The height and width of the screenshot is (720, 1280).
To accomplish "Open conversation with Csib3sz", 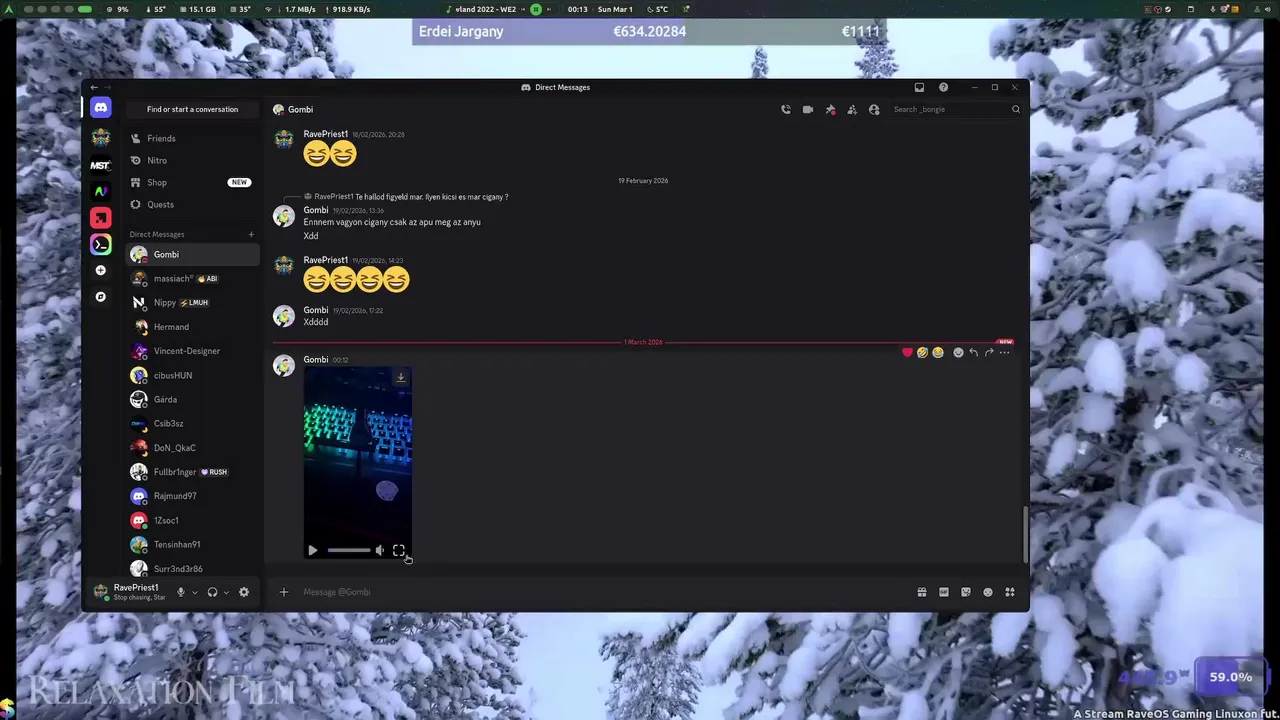I will pyautogui.click(x=193, y=423).
